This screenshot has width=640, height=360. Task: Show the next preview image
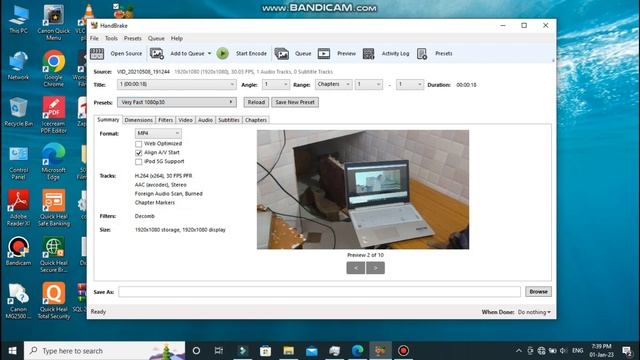376,268
